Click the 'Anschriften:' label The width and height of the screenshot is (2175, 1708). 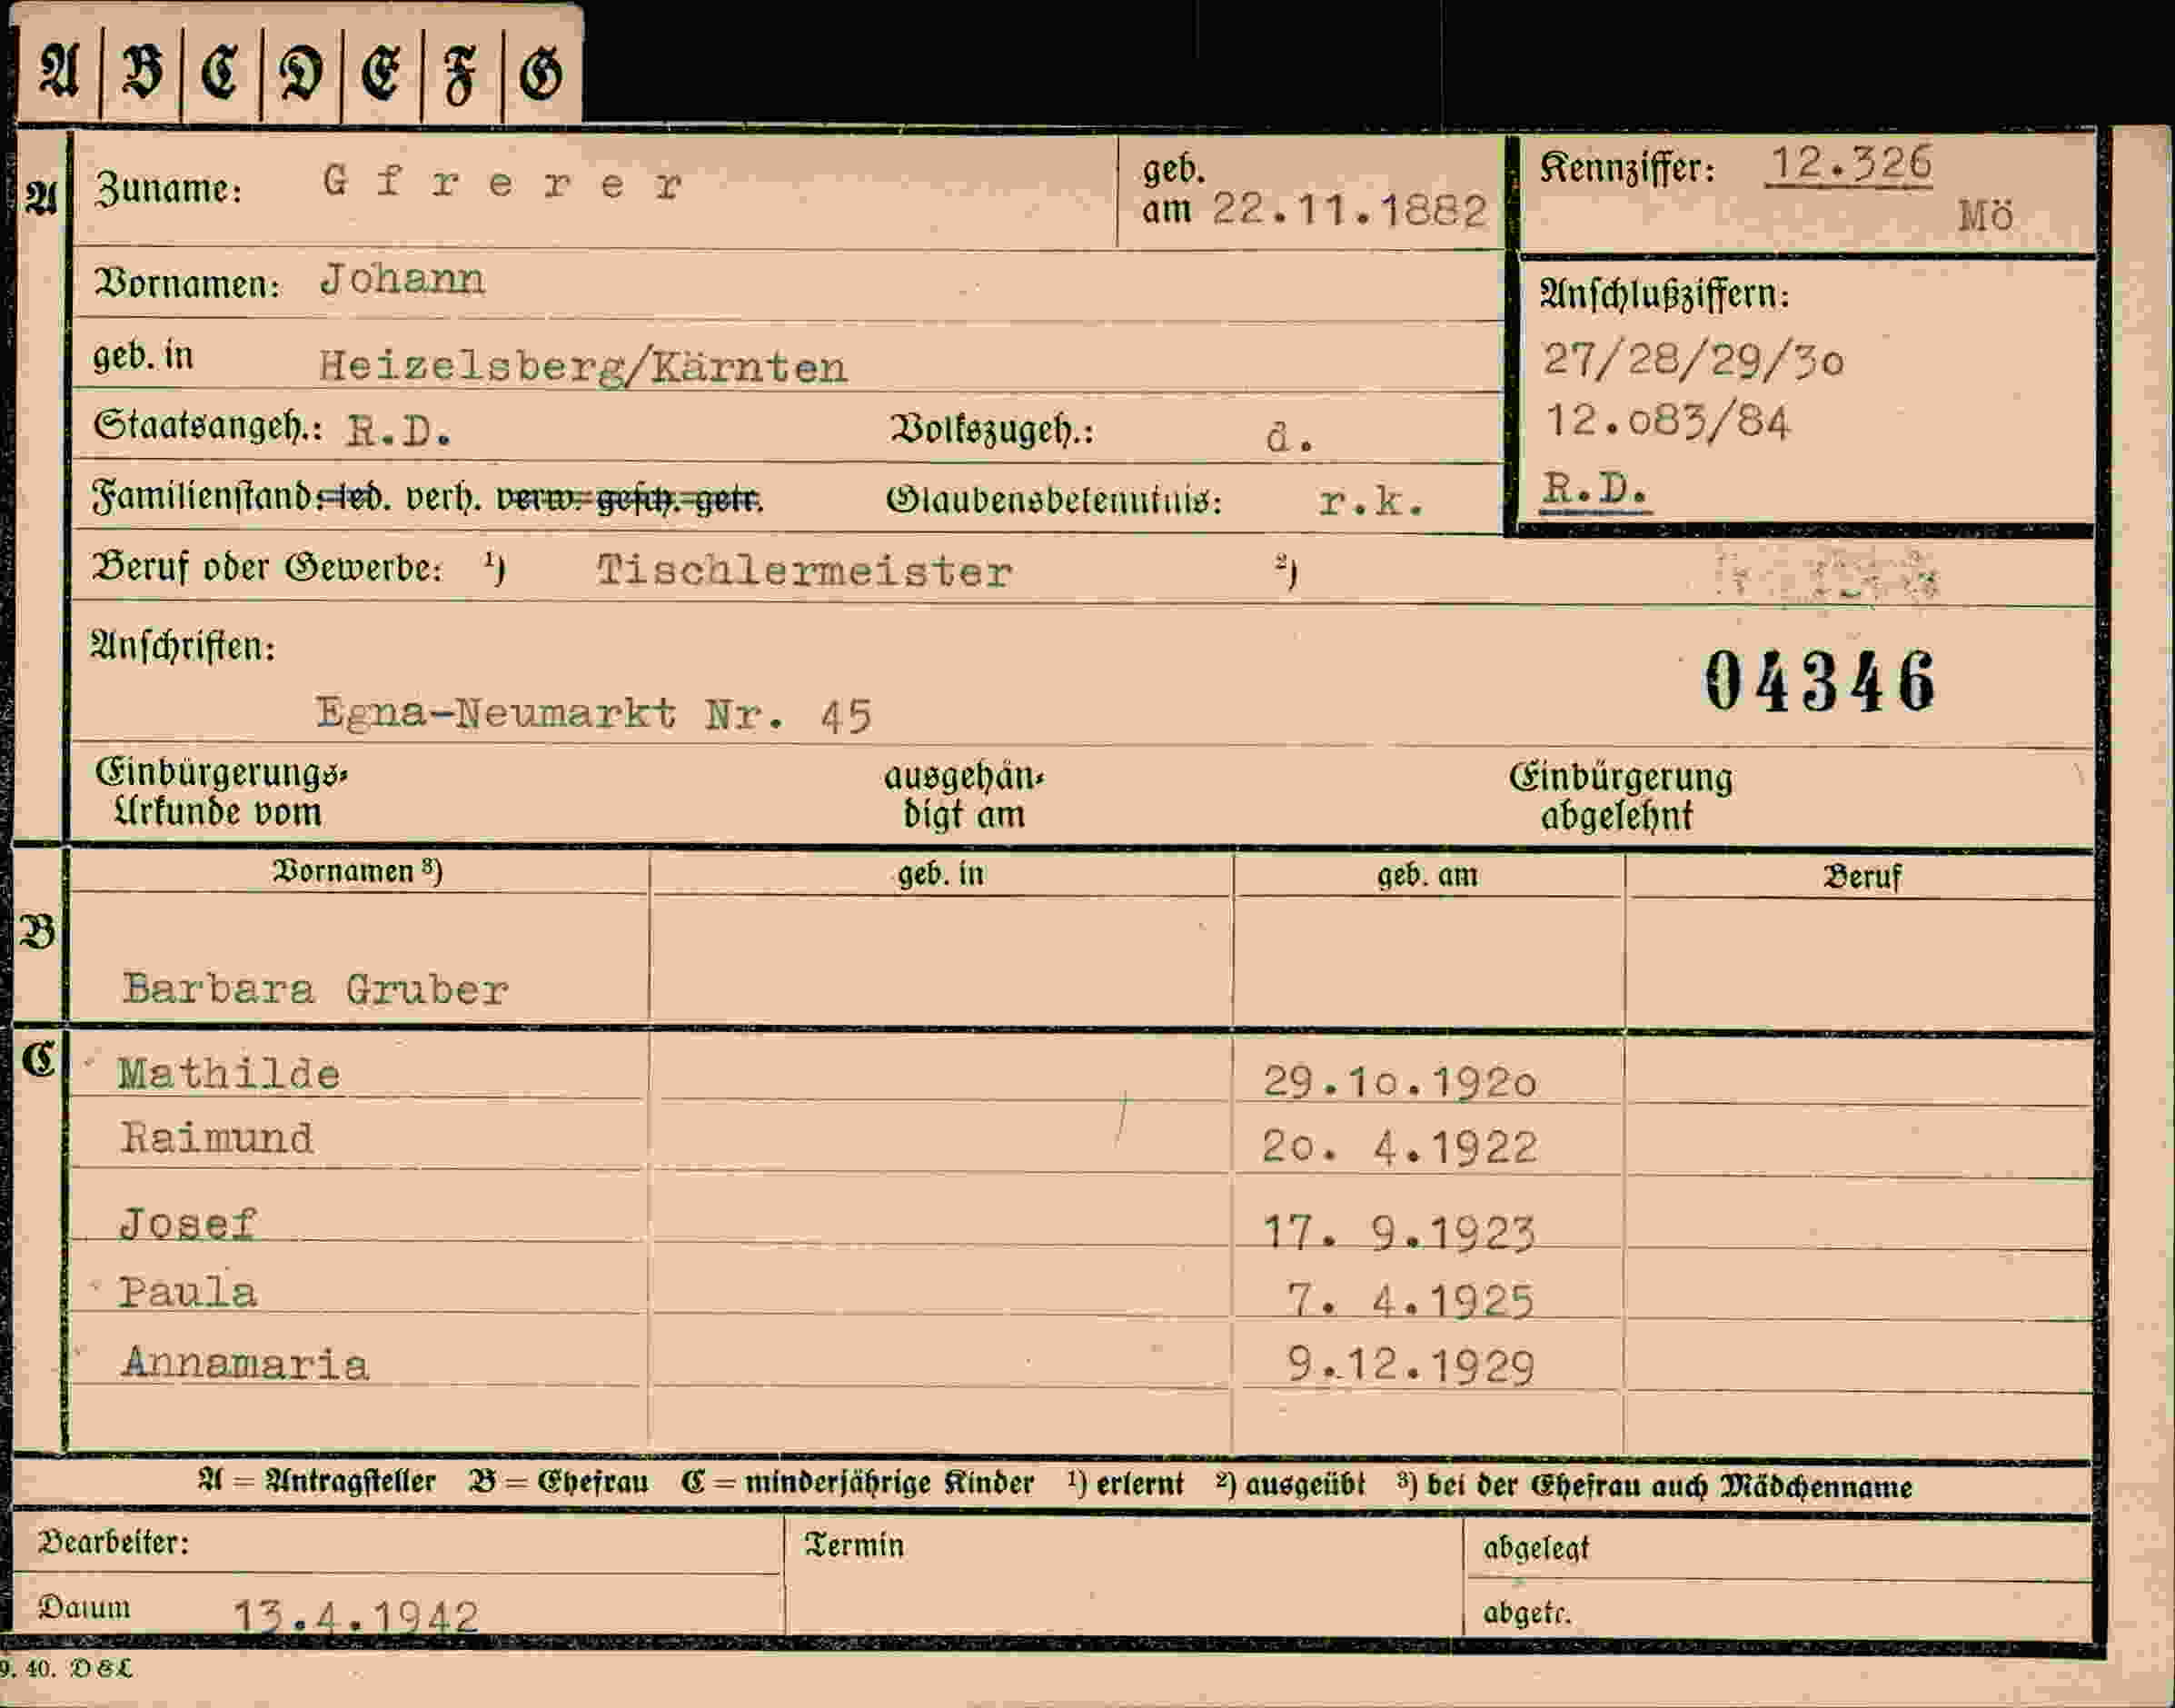pyautogui.click(x=183, y=645)
